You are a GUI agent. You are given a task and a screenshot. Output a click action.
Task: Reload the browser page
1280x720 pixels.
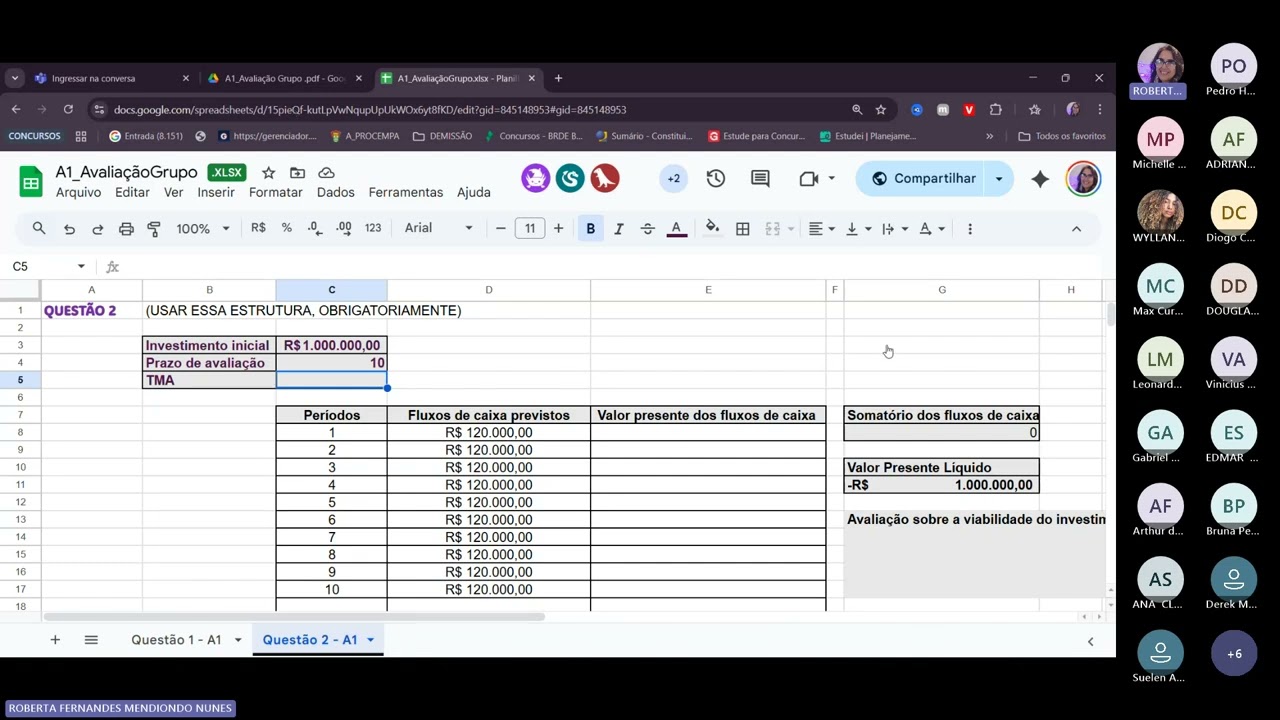[x=68, y=109]
